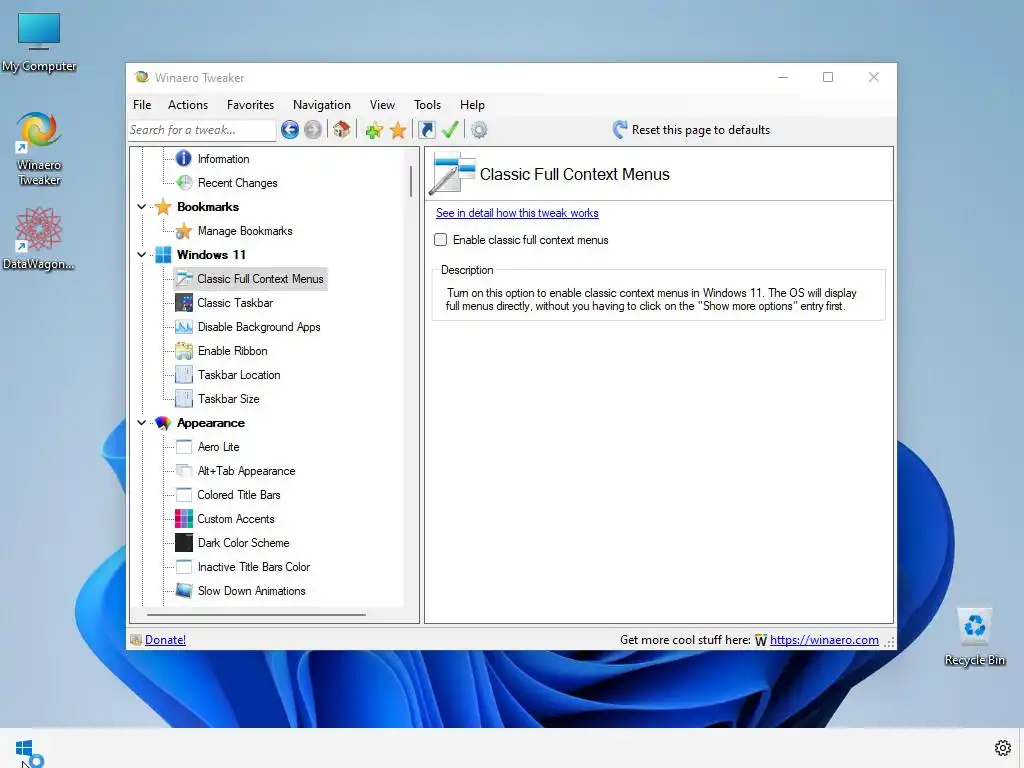This screenshot has height=768, width=1024.
Task: Click the Taskbar Size icon
Action: (184, 398)
